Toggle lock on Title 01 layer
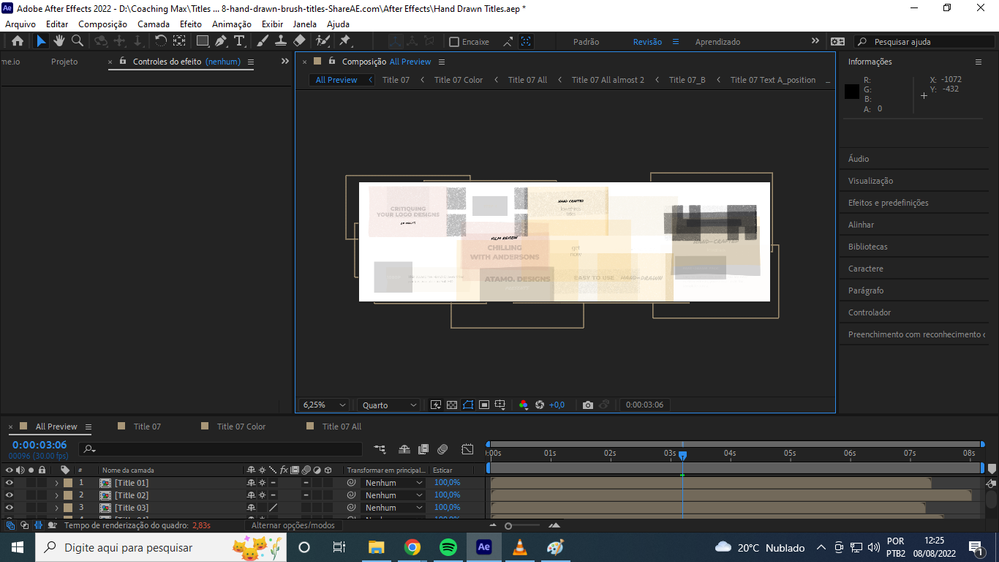The height and width of the screenshot is (562, 999). click(42, 482)
